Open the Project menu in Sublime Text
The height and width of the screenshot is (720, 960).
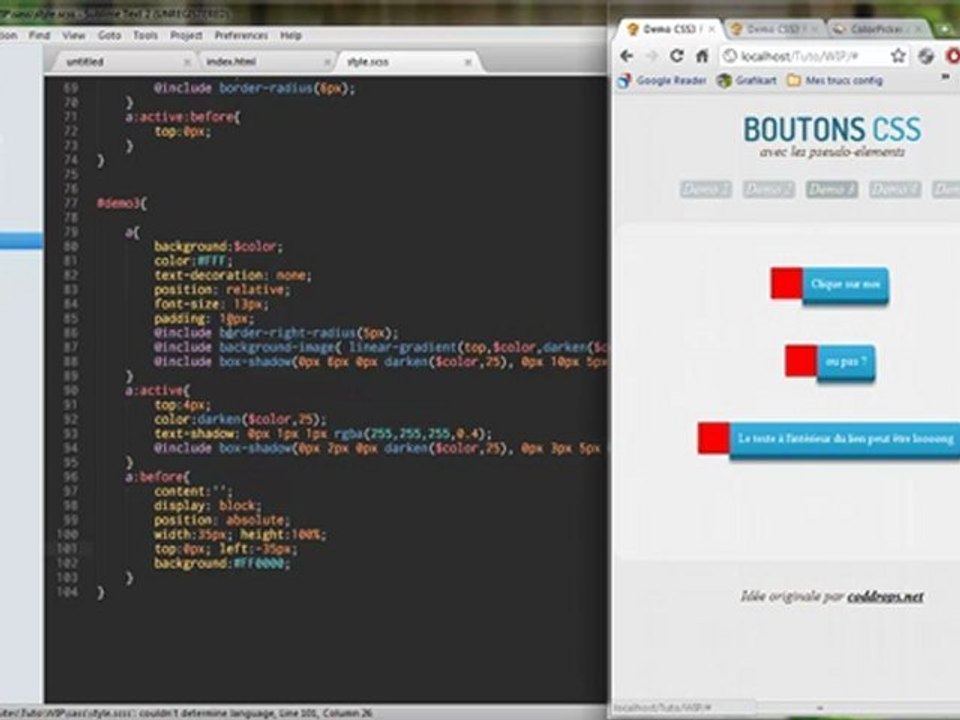coord(186,36)
